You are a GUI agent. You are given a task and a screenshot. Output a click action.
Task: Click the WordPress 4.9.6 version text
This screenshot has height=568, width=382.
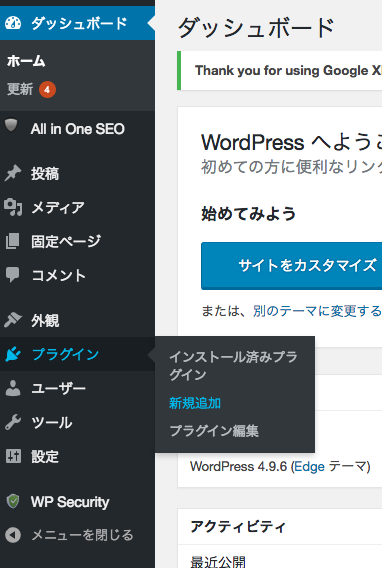click(238, 467)
